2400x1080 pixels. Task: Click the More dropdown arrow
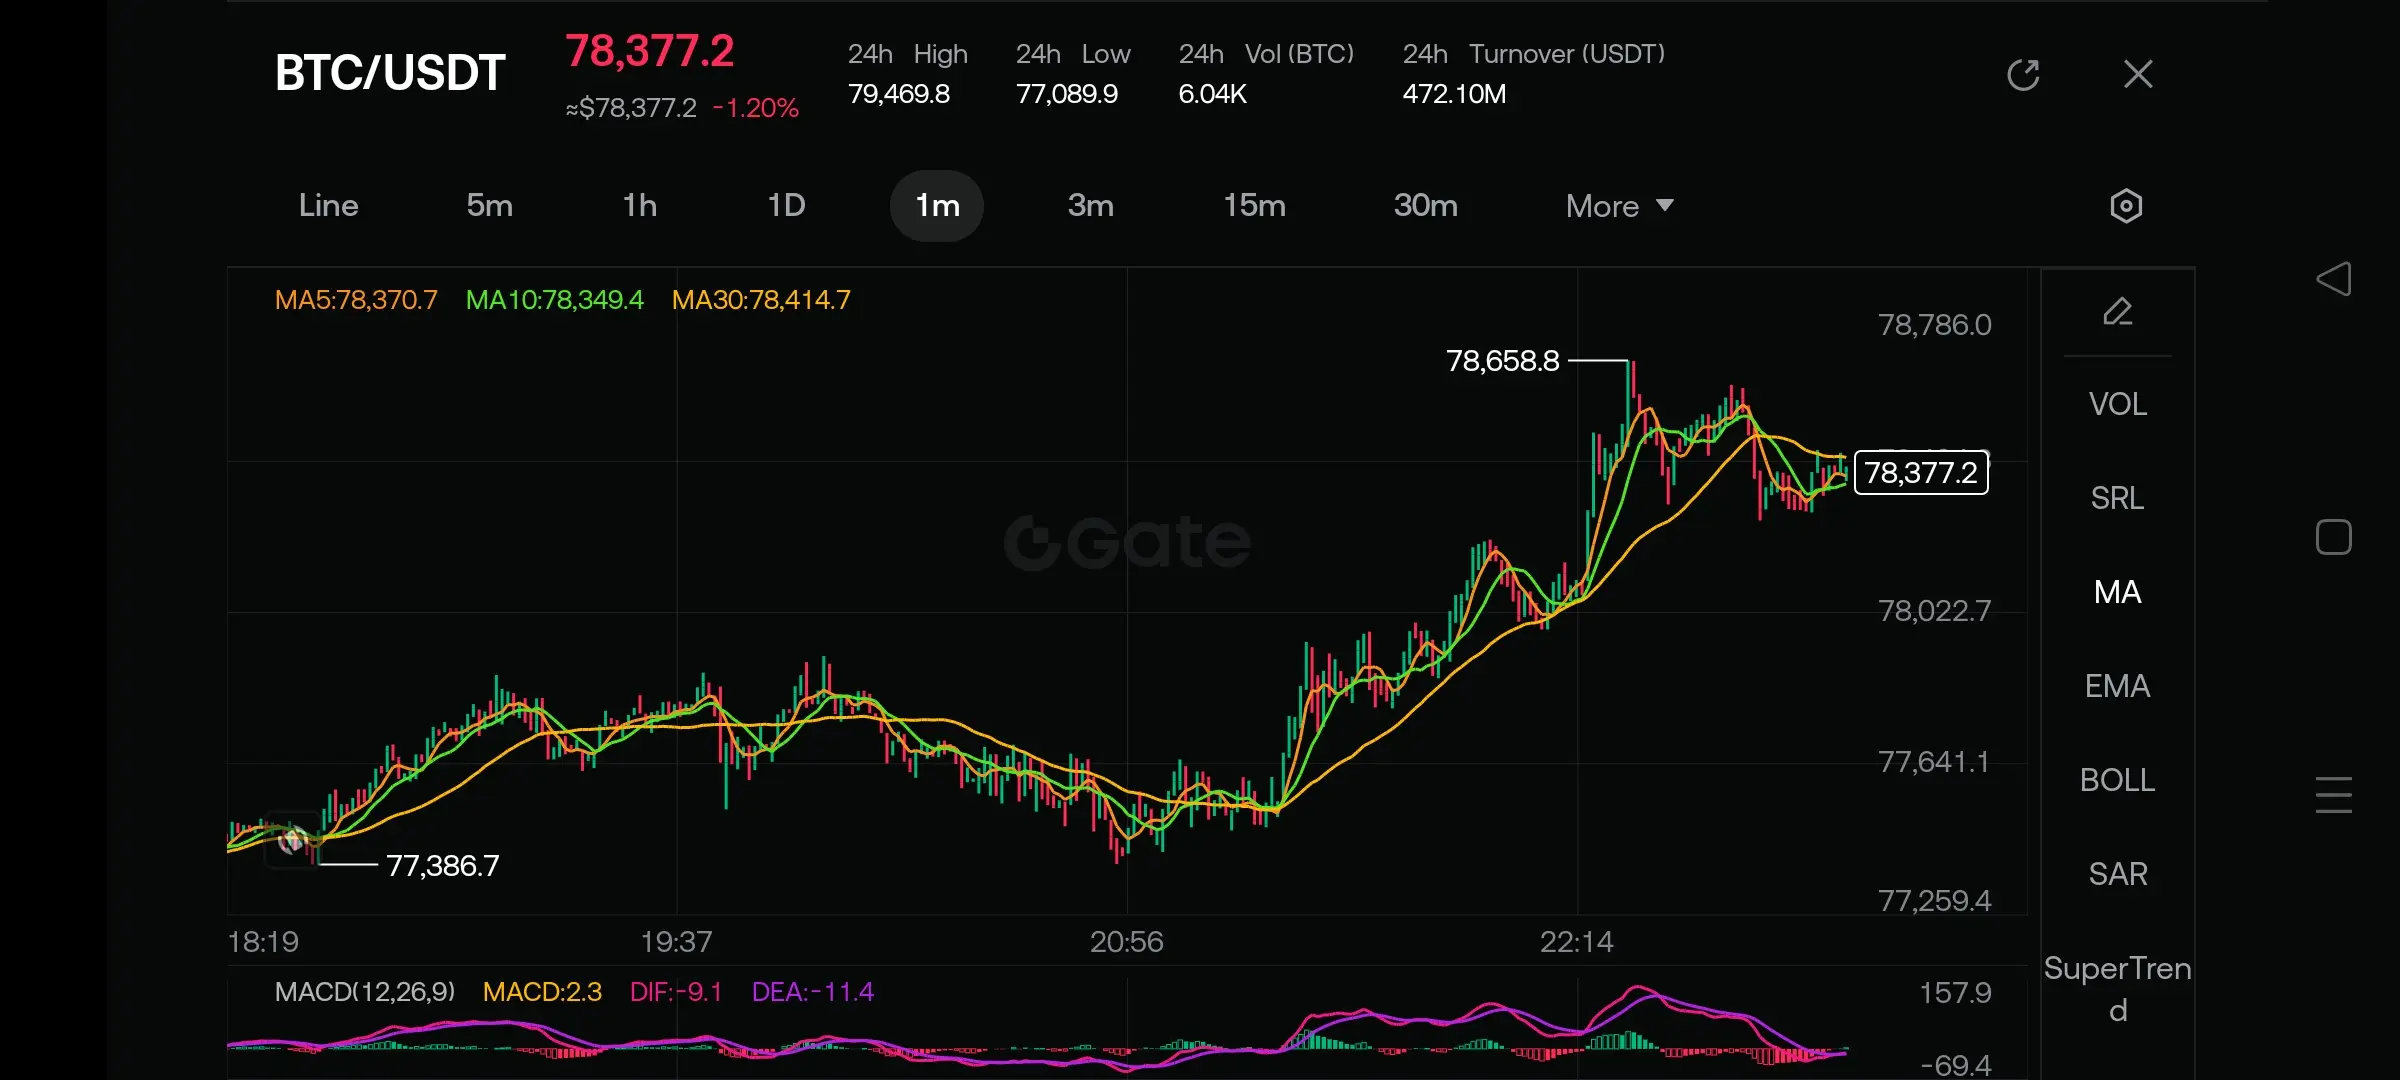pyautogui.click(x=1665, y=205)
